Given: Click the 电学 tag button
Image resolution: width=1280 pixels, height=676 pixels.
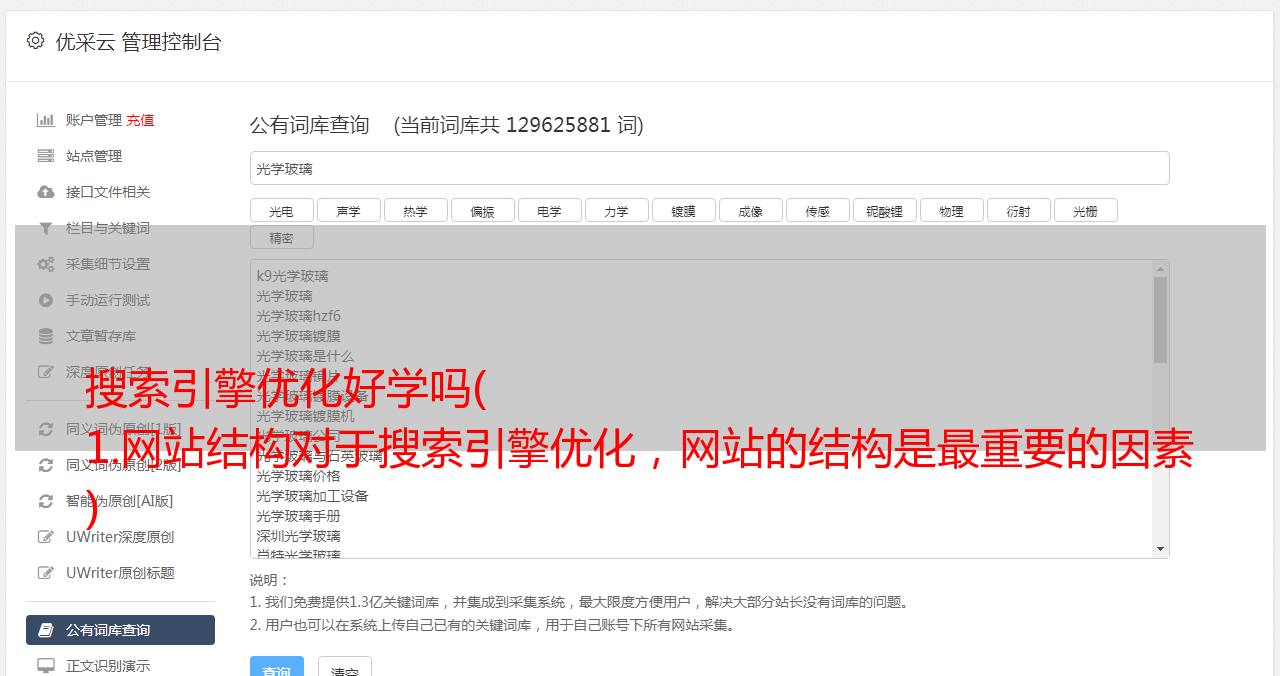Looking at the screenshot, I should [549, 210].
